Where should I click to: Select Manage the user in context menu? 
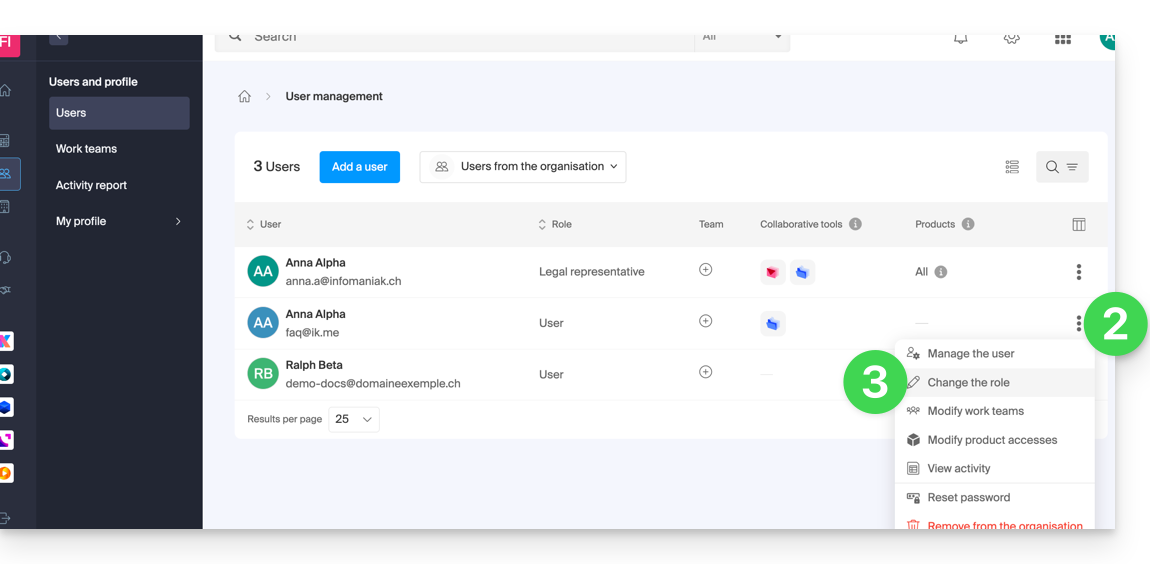tap(995, 354)
